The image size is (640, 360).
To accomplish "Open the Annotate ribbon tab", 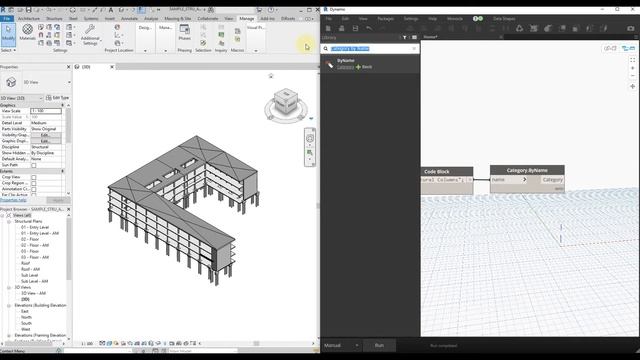I will click(129, 19).
